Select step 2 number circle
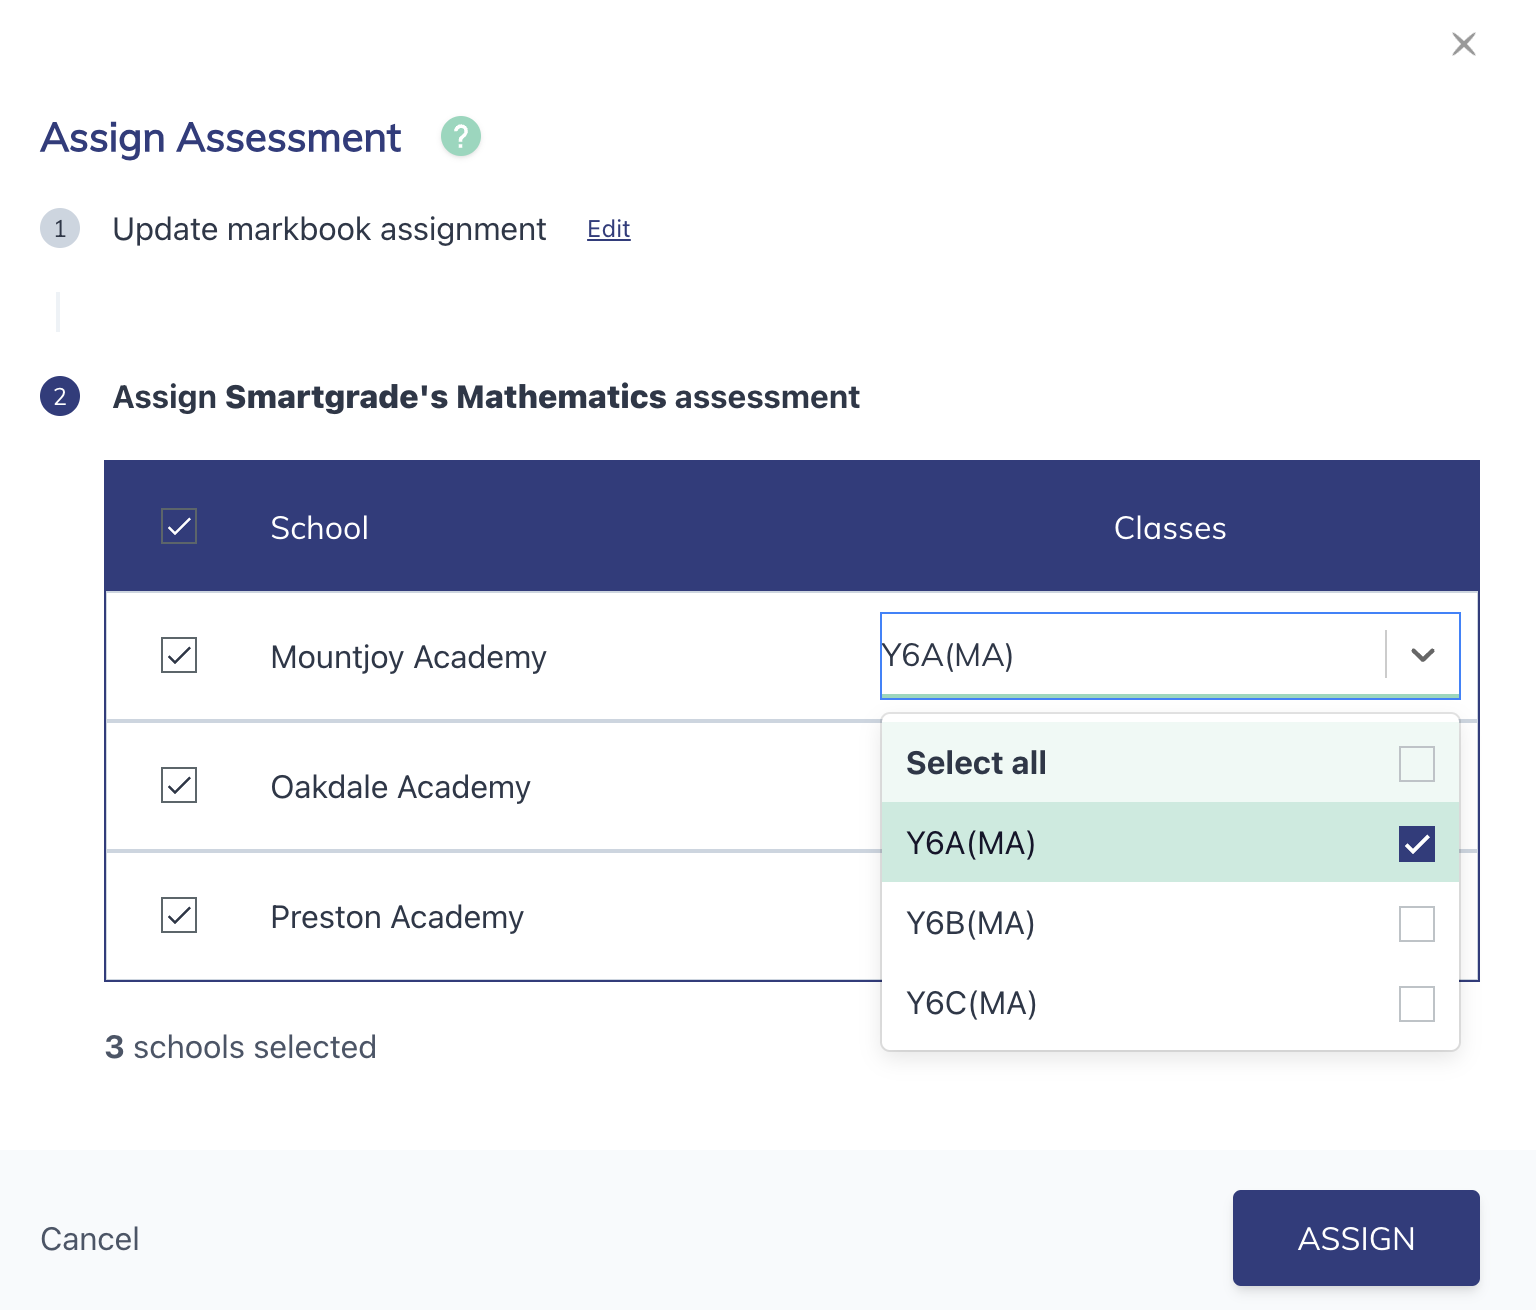 [x=60, y=396]
